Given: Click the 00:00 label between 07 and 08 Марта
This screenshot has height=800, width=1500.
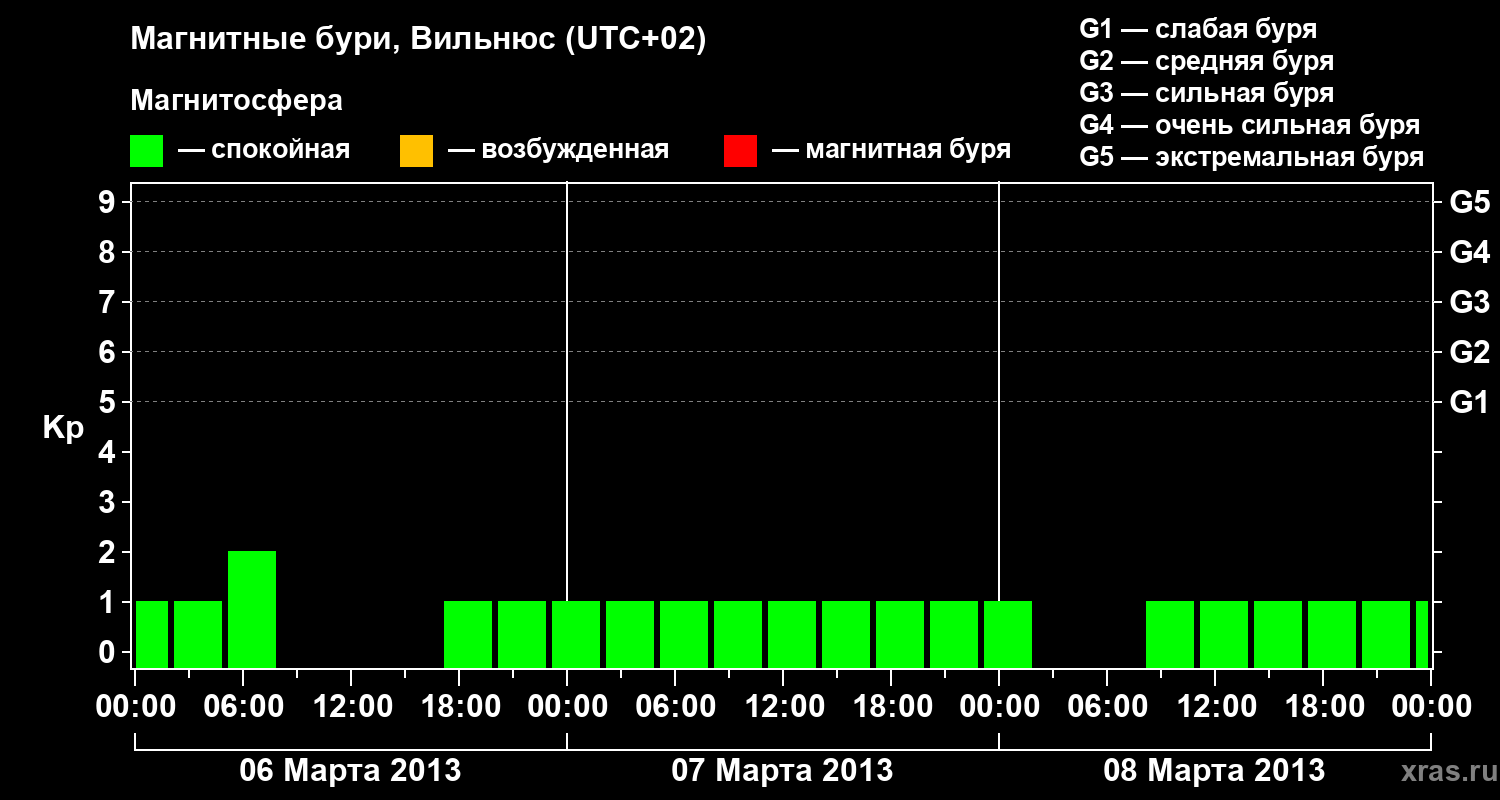Looking at the screenshot, I should point(998,706).
